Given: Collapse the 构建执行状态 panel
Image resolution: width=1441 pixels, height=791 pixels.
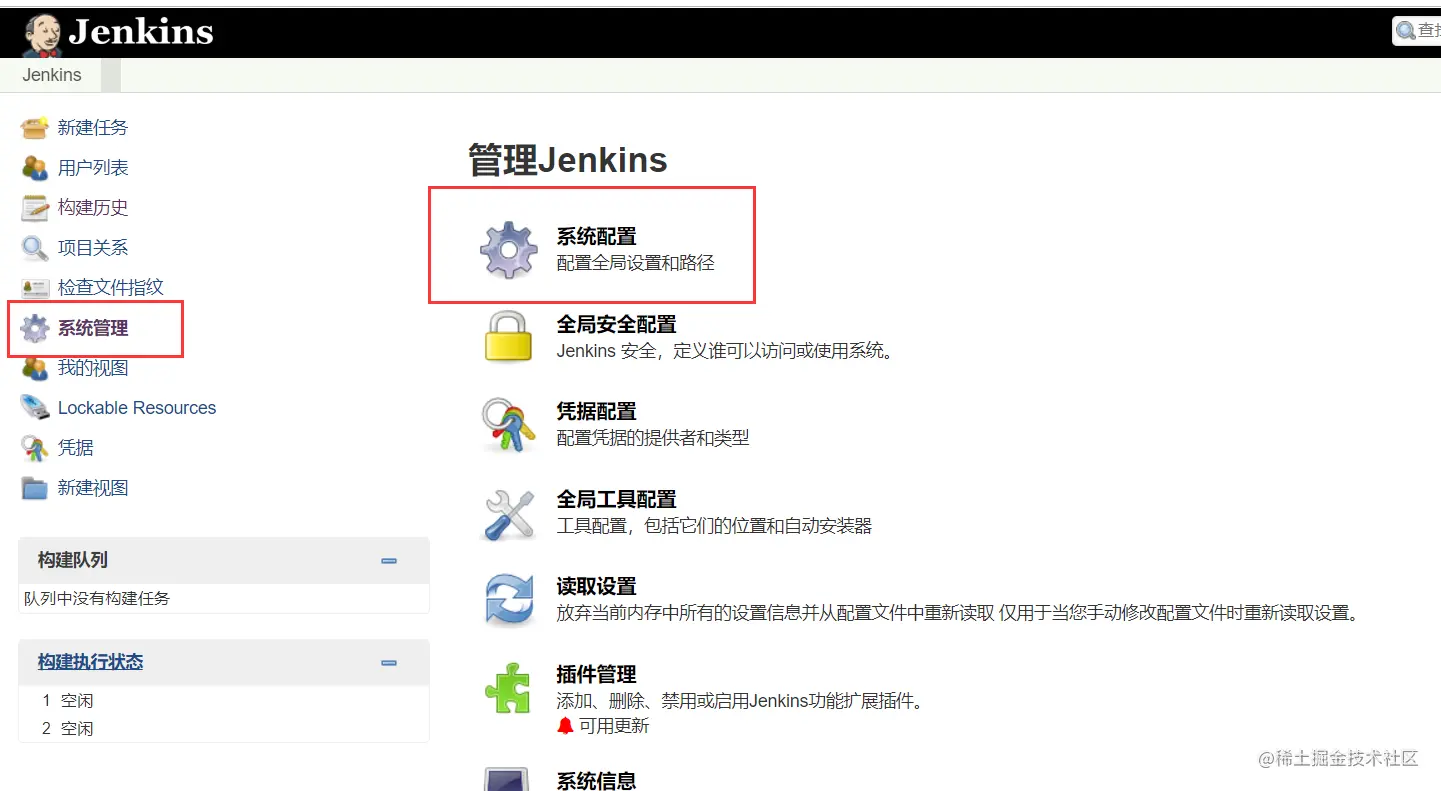Looking at the screenshot, I should [x=389, y=662].
